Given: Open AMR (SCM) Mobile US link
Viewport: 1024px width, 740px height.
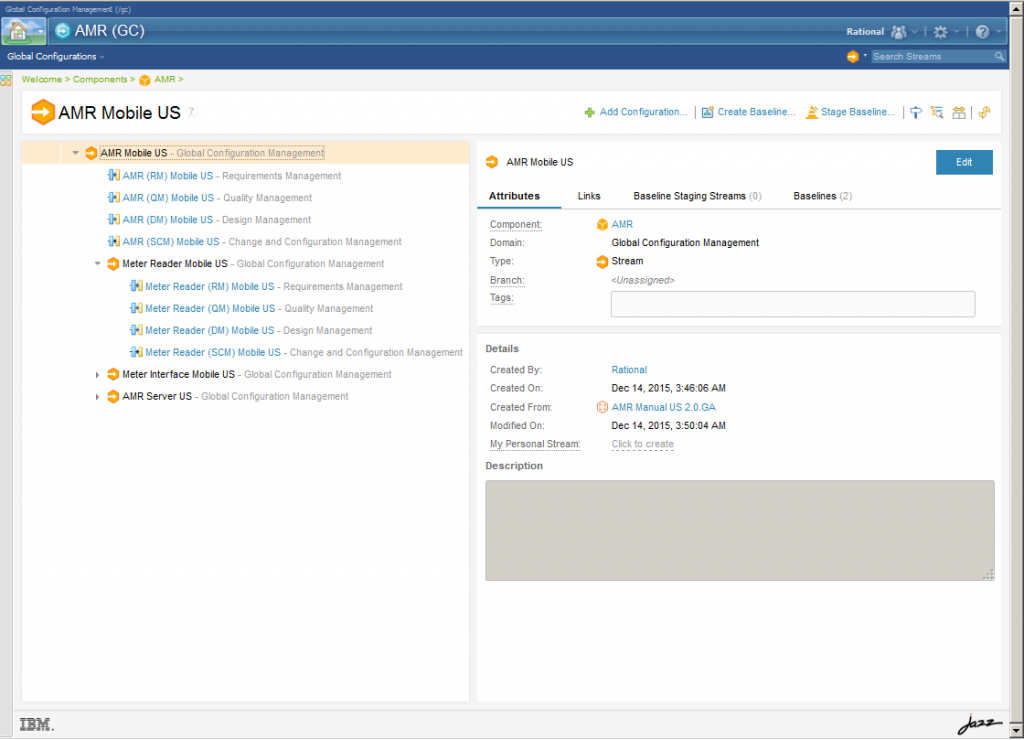Looking at the screenshot, I should point(171,242).
